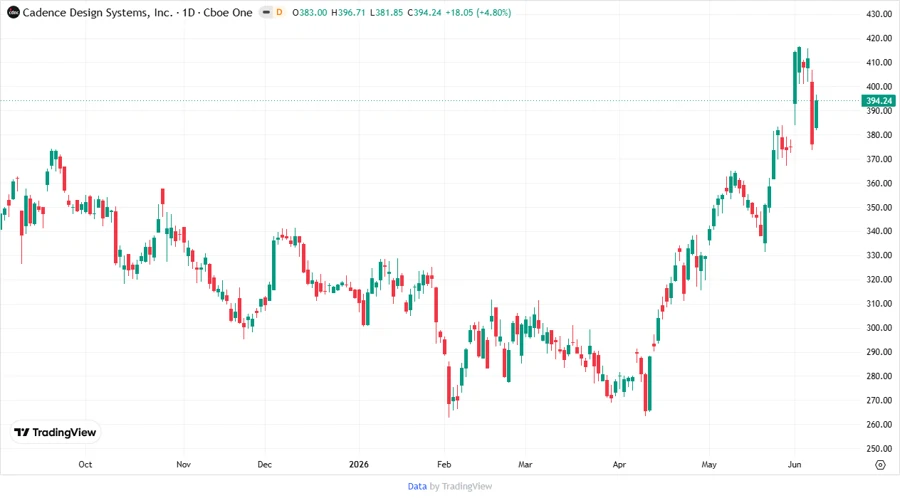Screen dimensions: 900x498
Task: Click the Nov label on time axis
Action: click(x=184, y=464)
